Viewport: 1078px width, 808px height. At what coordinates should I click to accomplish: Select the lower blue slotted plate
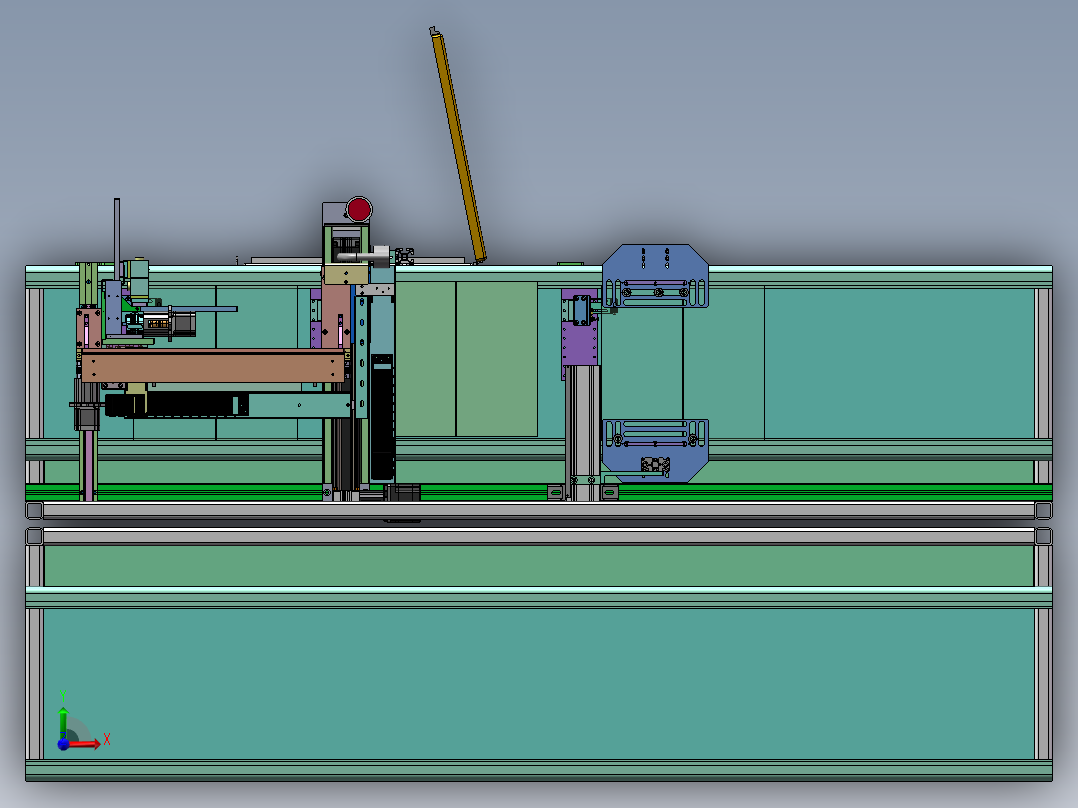655,450
